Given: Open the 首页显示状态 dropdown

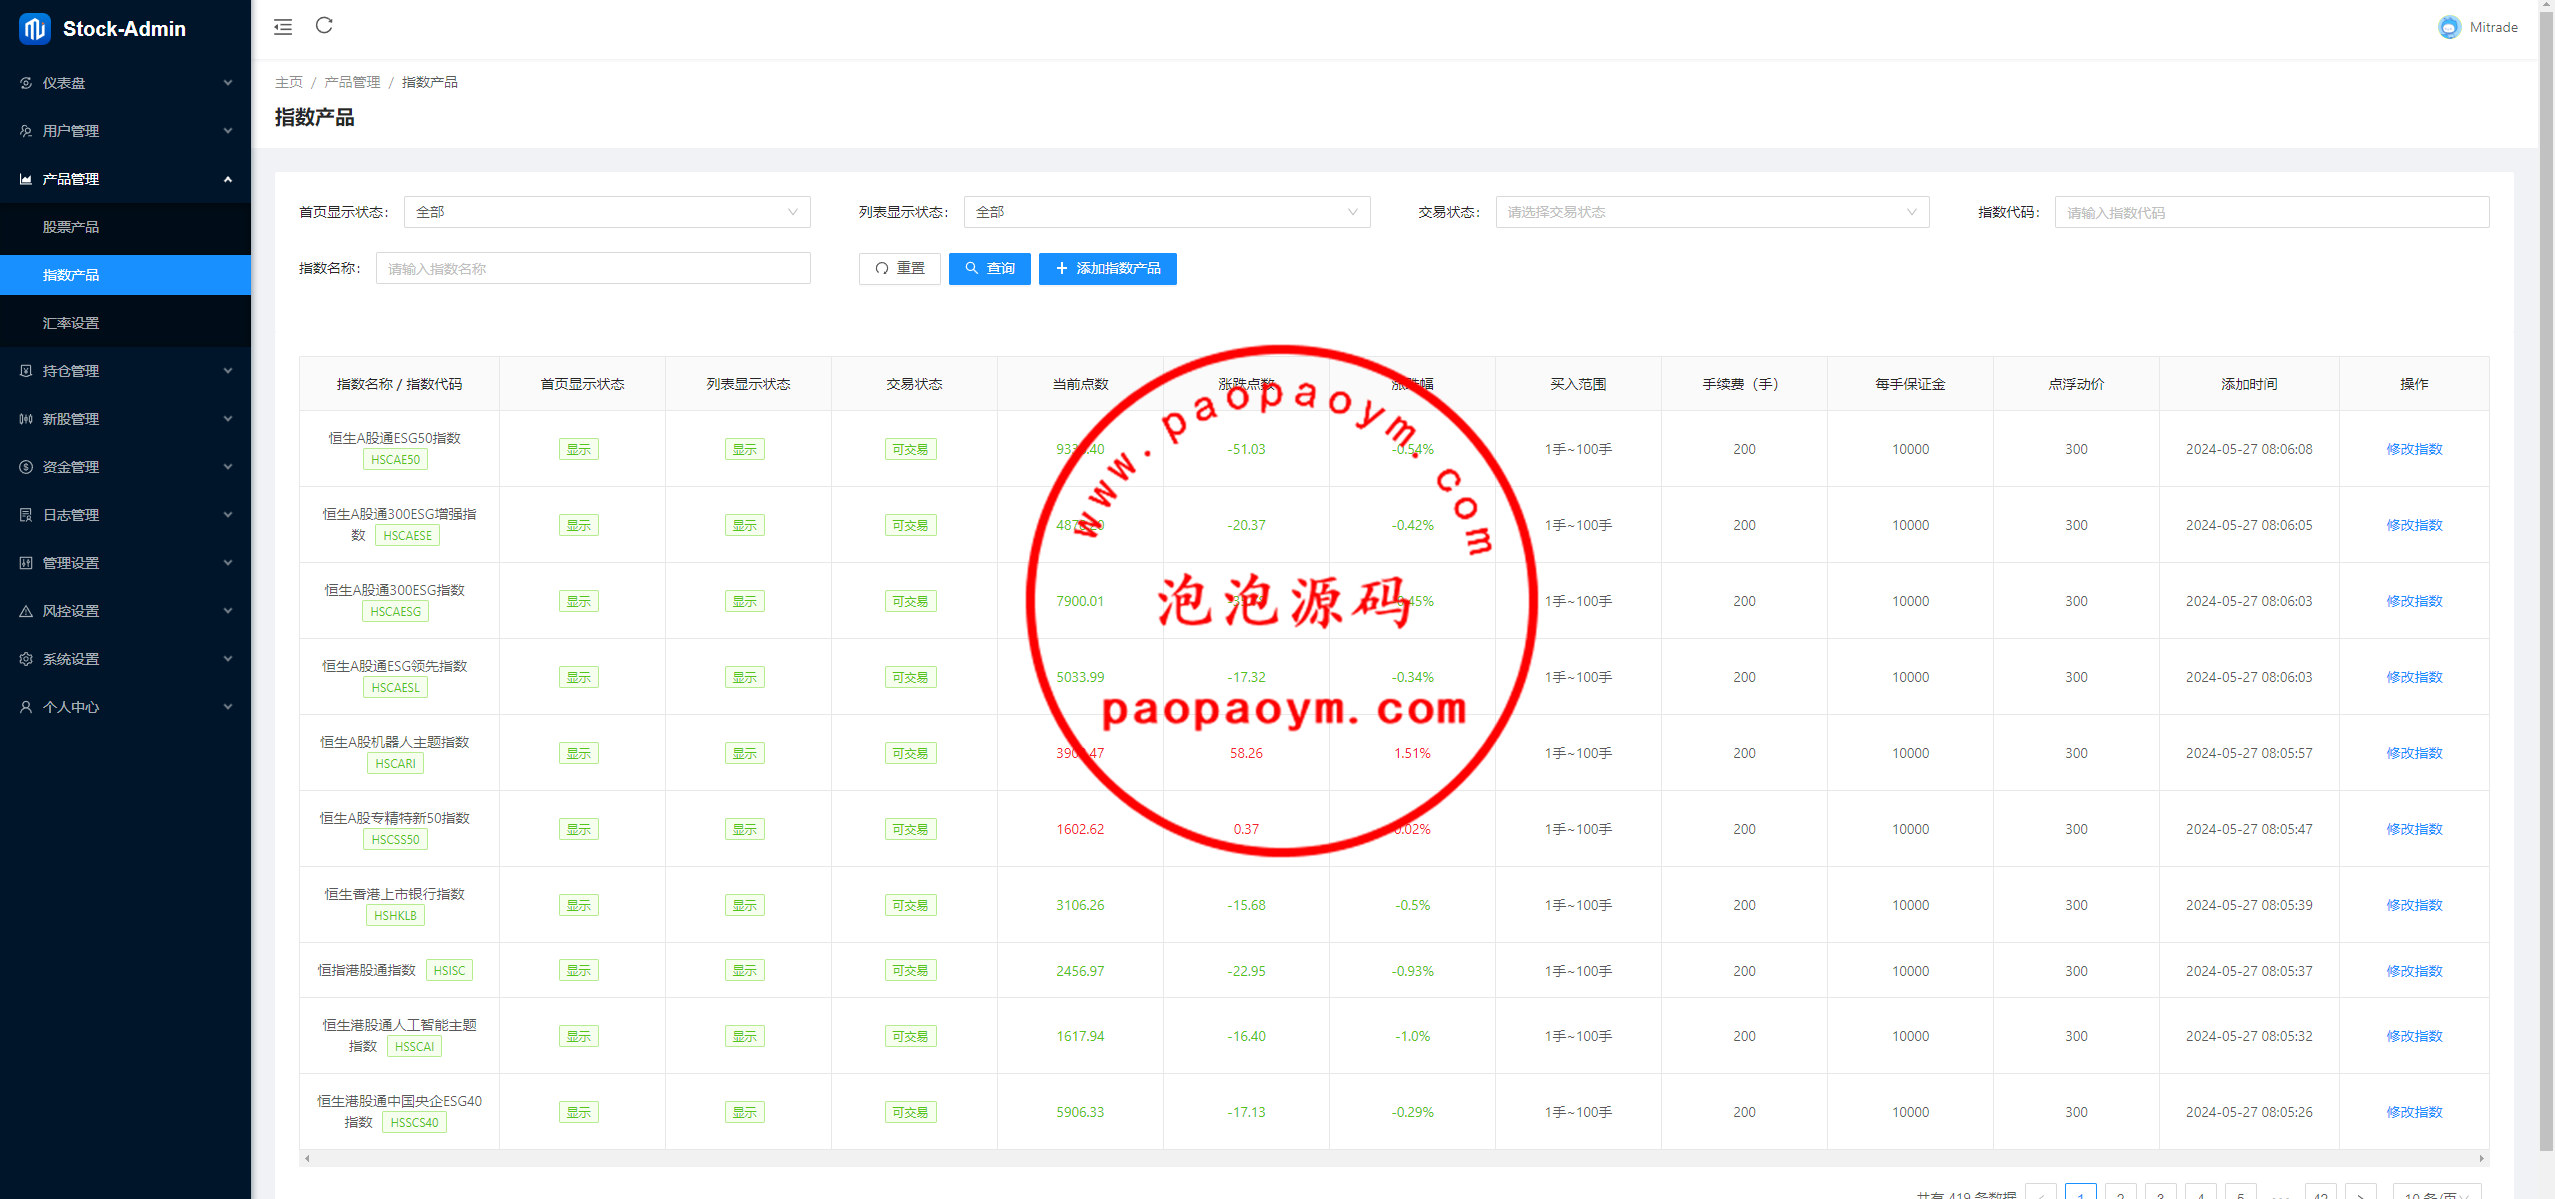Looking at the screenshot, I should [607, 212].
